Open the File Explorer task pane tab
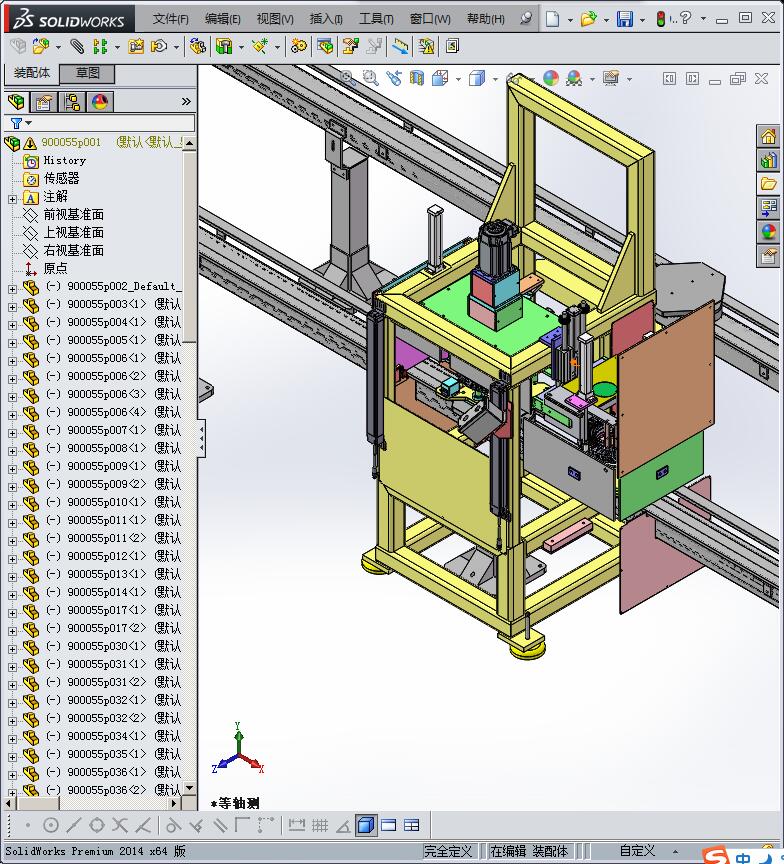The height and width of the screenshot is (864, 784). [x=768, y=184]
